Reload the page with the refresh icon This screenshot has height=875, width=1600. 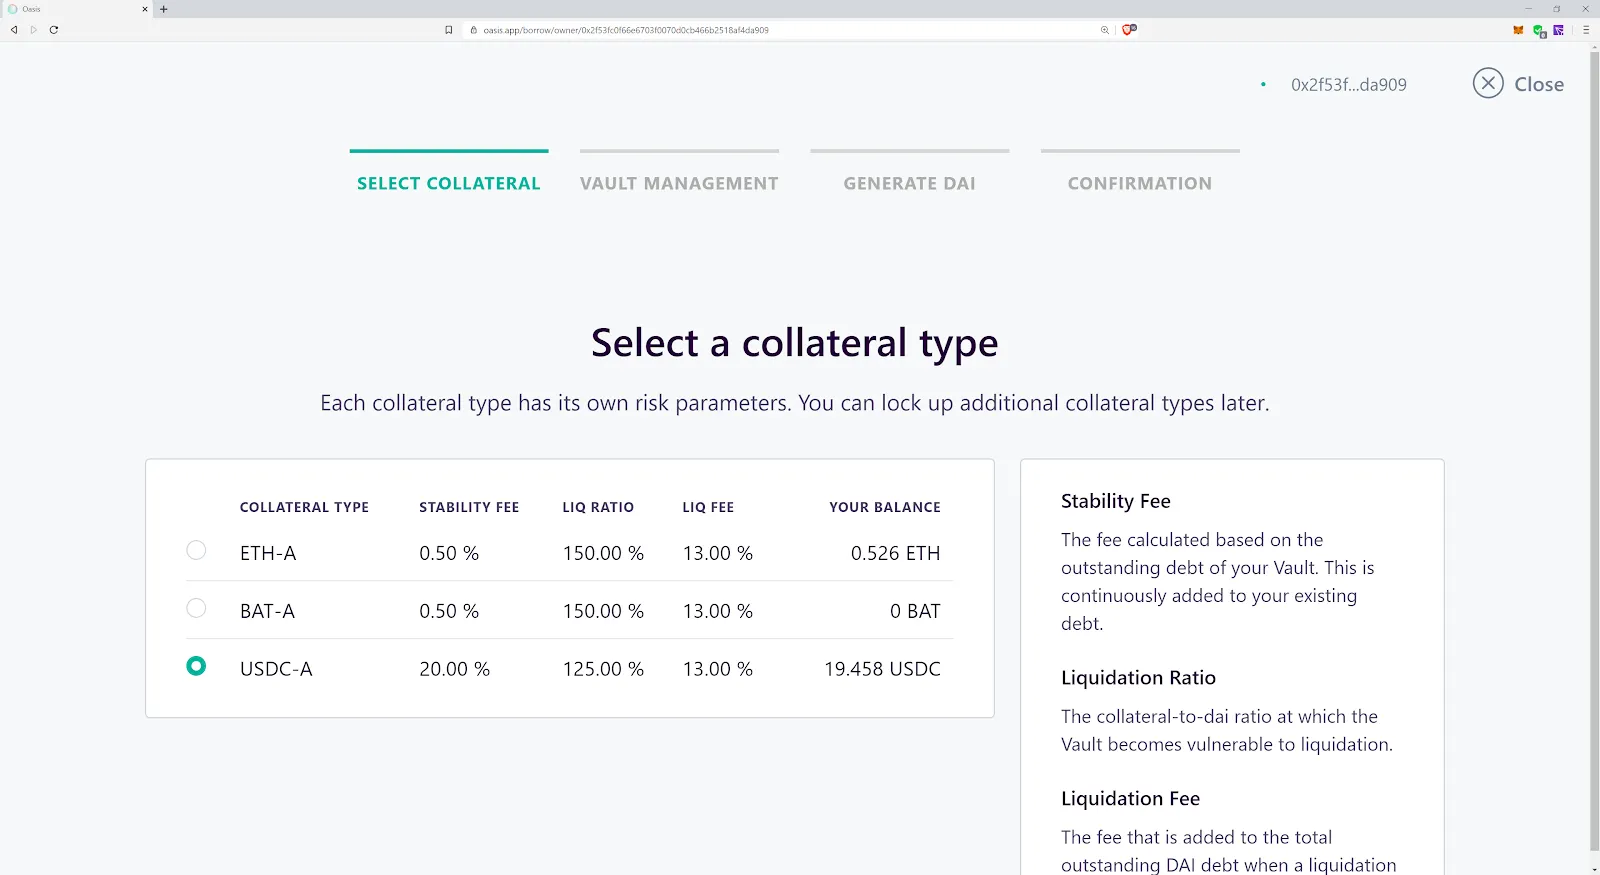point(54,30)
